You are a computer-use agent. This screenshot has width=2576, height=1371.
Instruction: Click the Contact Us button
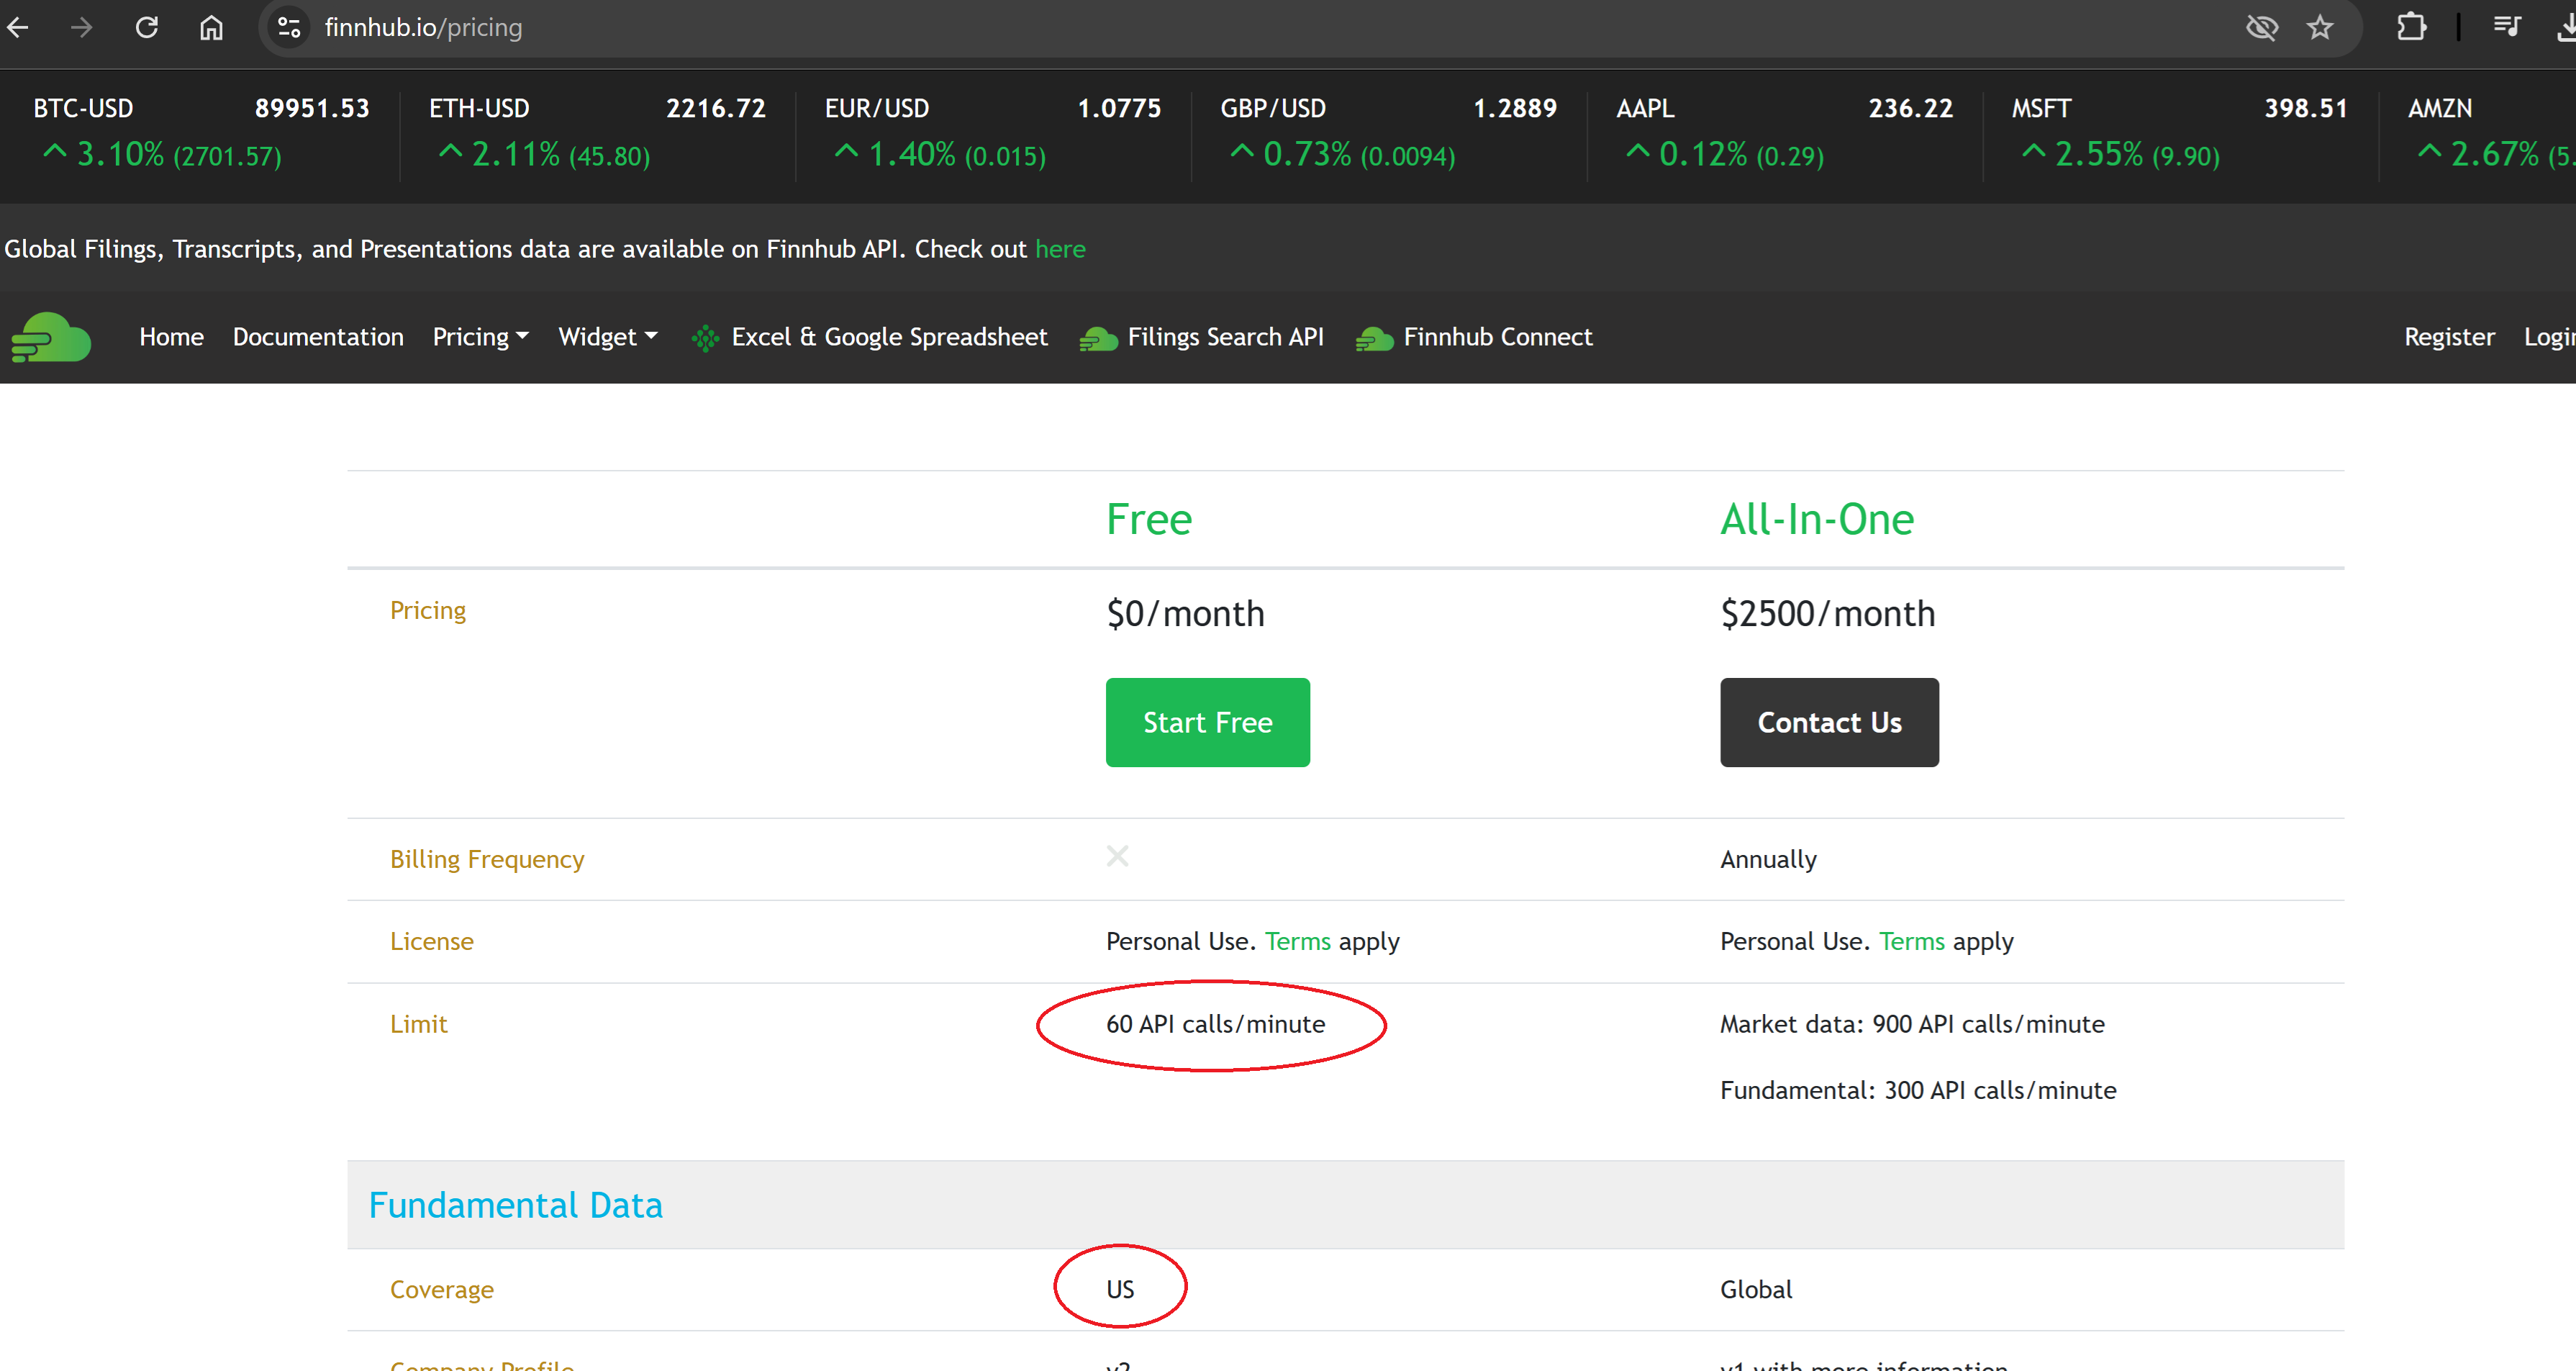pos(1829,722)
